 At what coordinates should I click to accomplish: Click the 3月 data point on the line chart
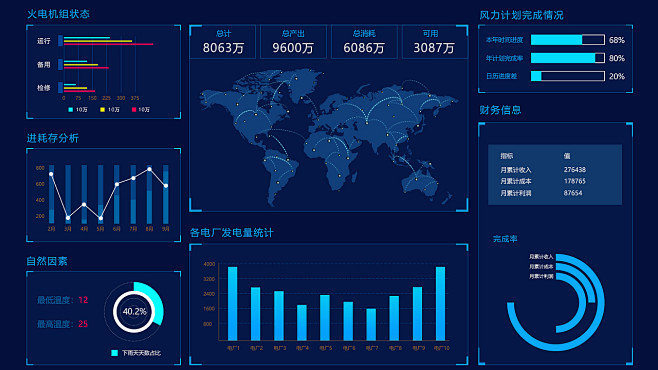[x=68, y=218]
